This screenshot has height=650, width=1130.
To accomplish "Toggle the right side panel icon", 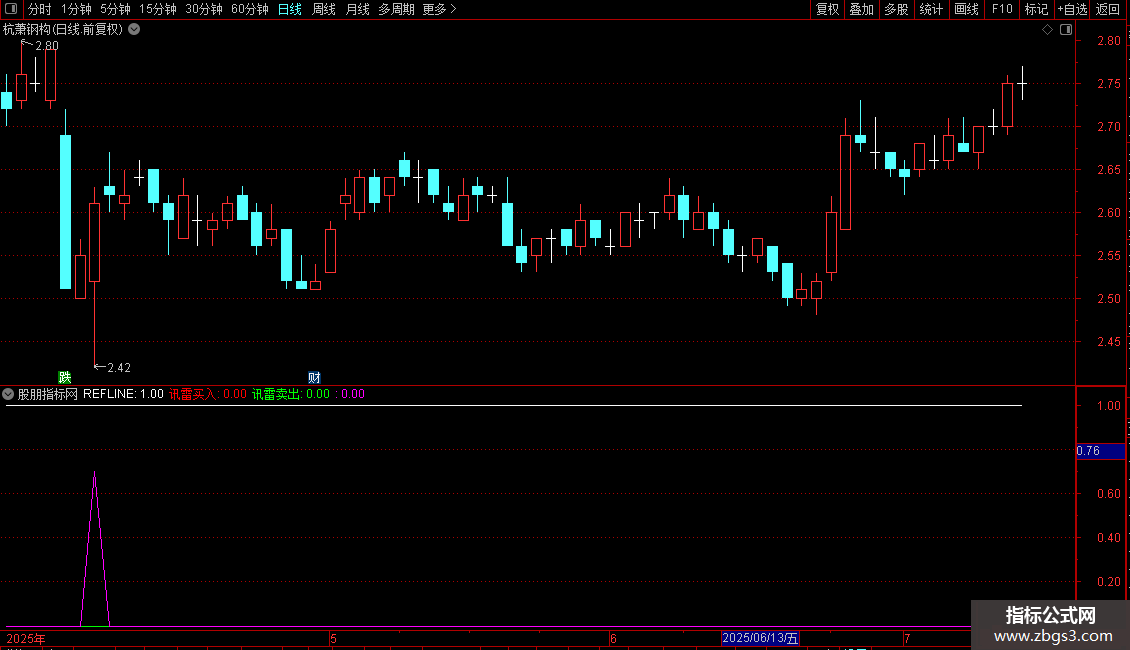I will coord(1066,30).
